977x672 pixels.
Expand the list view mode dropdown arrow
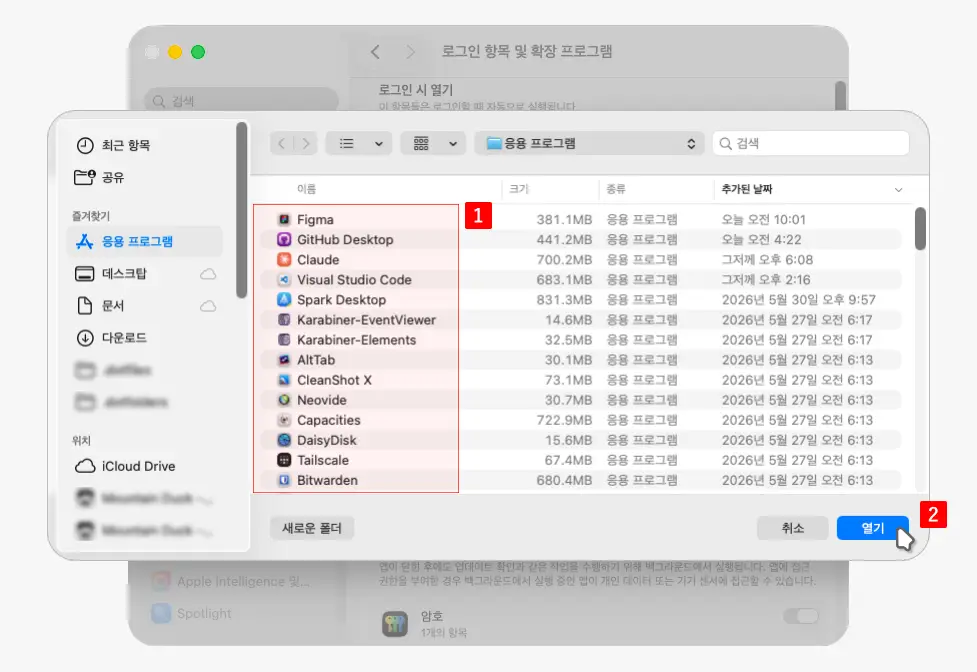pyautogui.click(x=378, y=144)
